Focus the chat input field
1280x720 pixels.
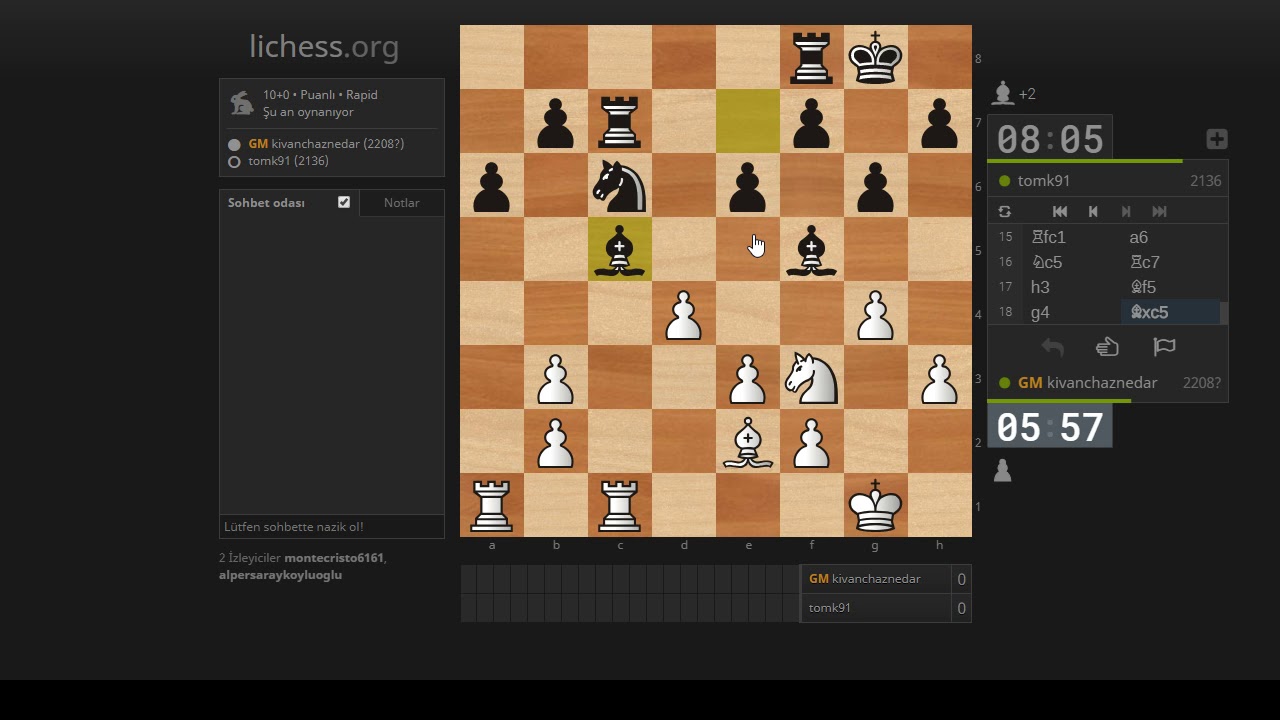[332, 527]
